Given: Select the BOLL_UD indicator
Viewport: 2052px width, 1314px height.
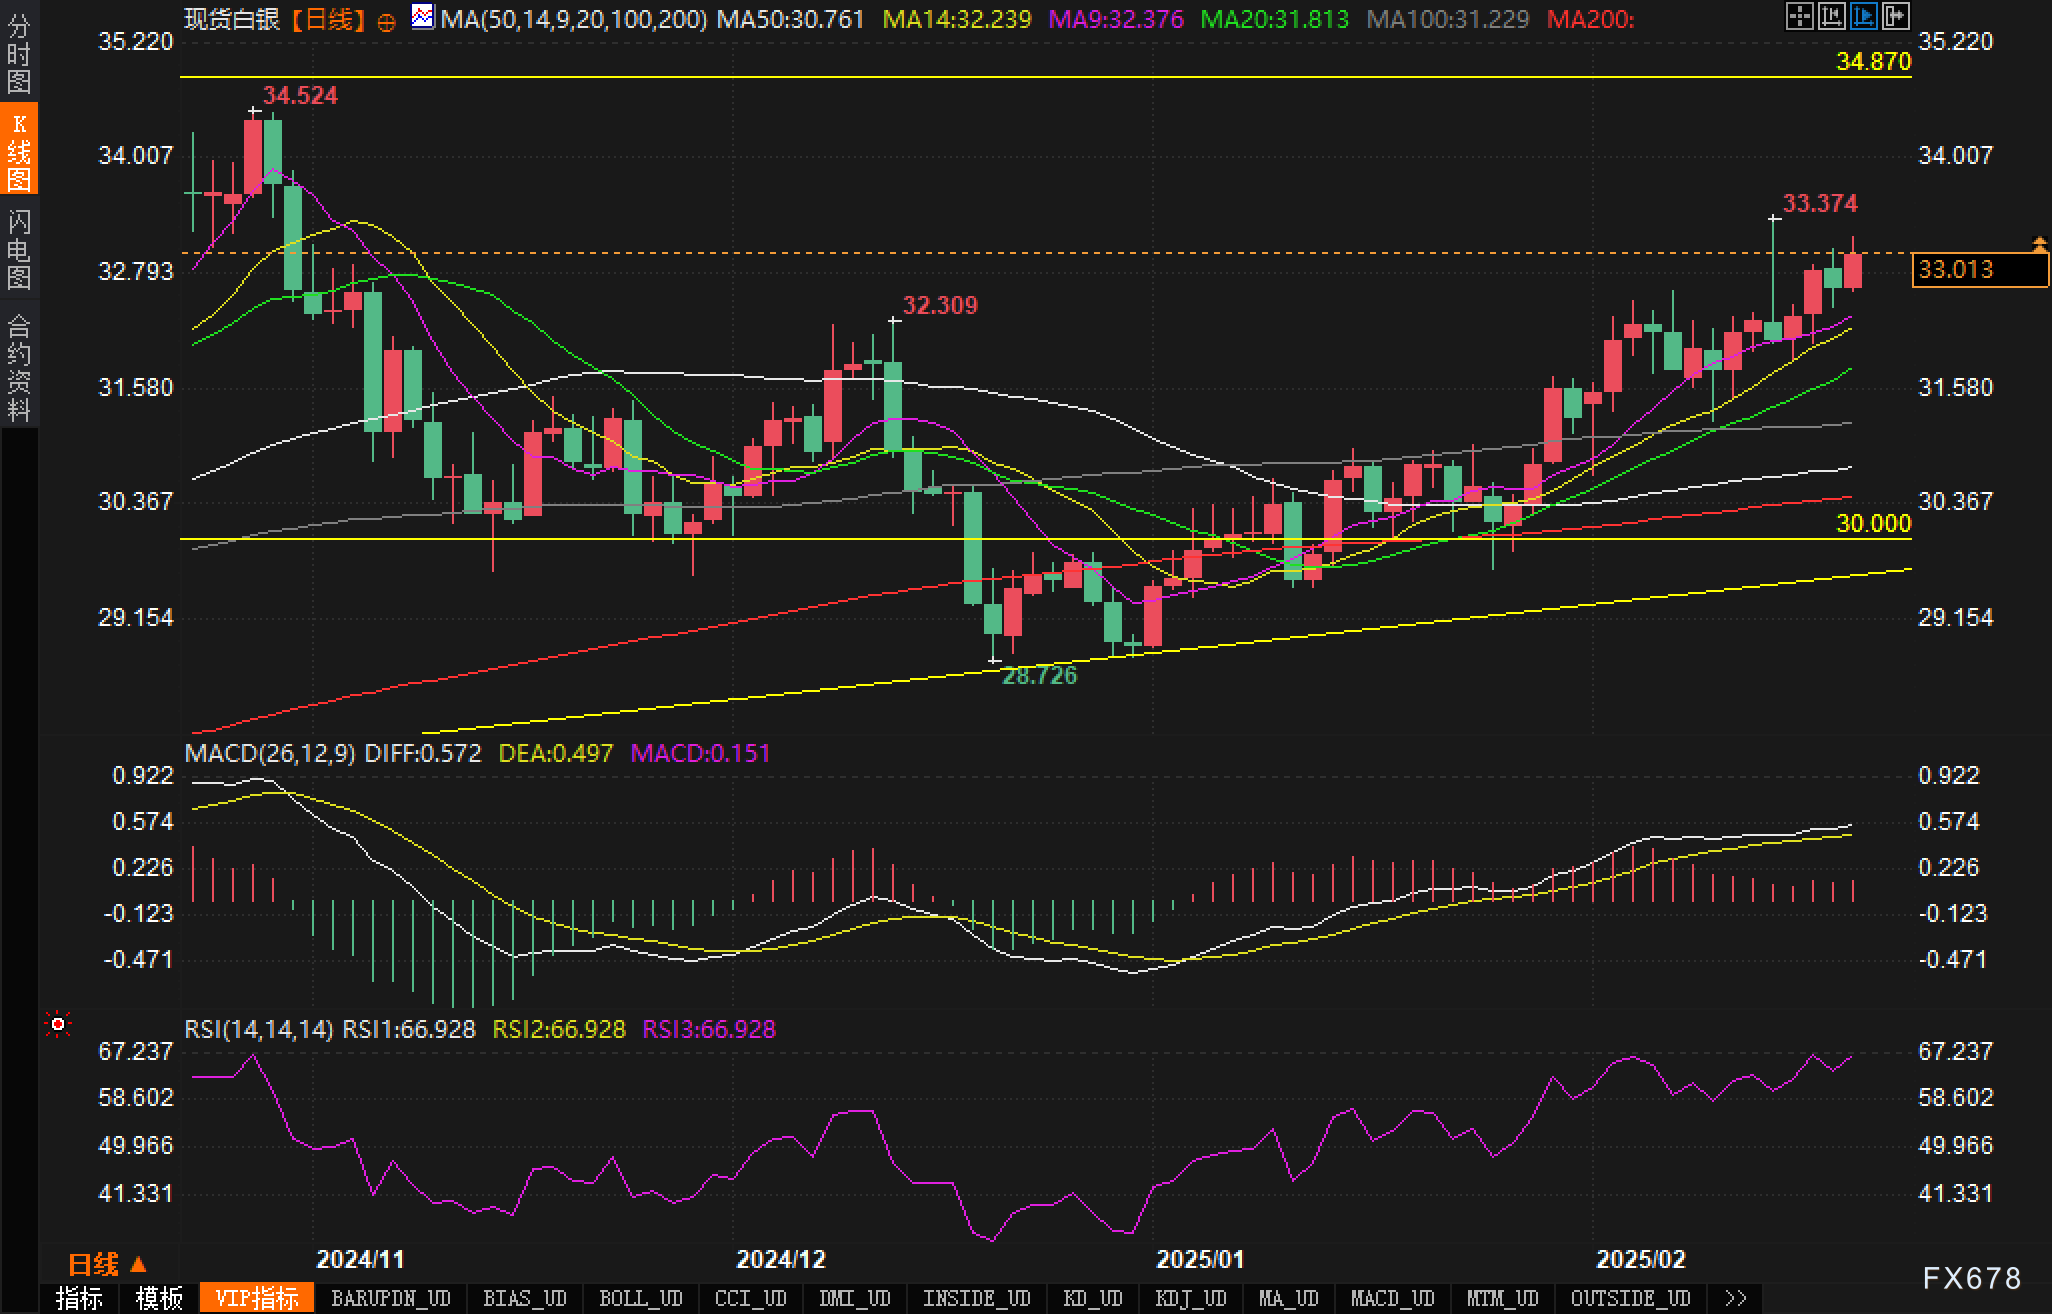Looking at the screenshot, I should click(640, 1298).
